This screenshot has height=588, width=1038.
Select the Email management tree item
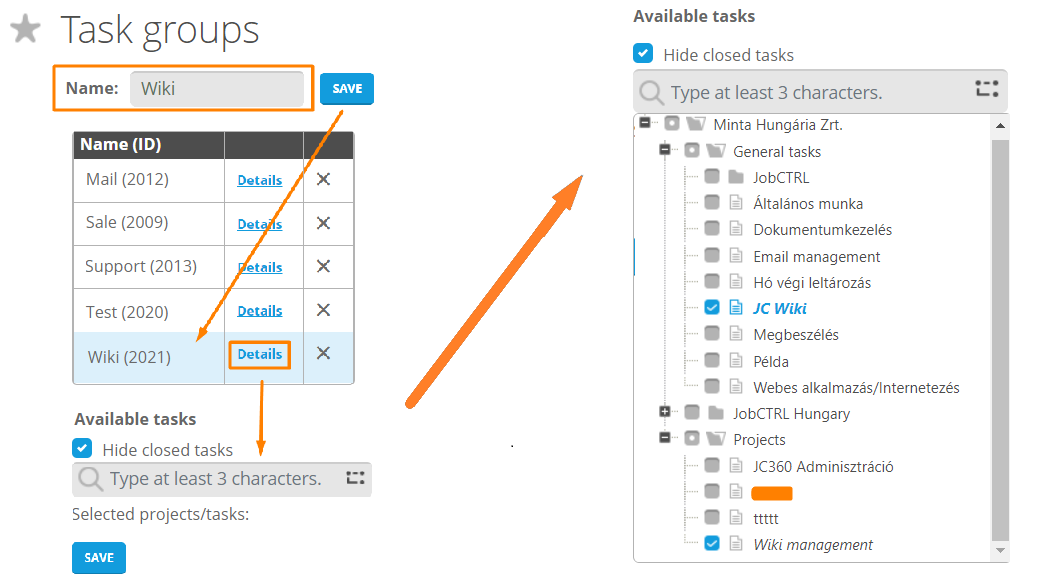point(816,257)
